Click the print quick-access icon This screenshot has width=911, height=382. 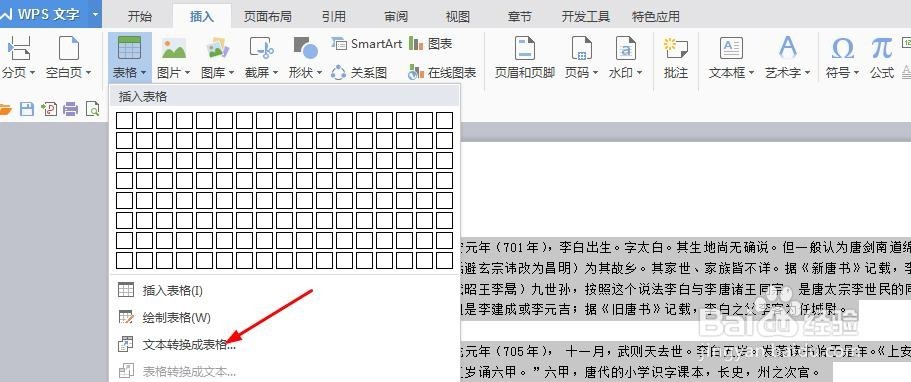click(x=70, y=109)
